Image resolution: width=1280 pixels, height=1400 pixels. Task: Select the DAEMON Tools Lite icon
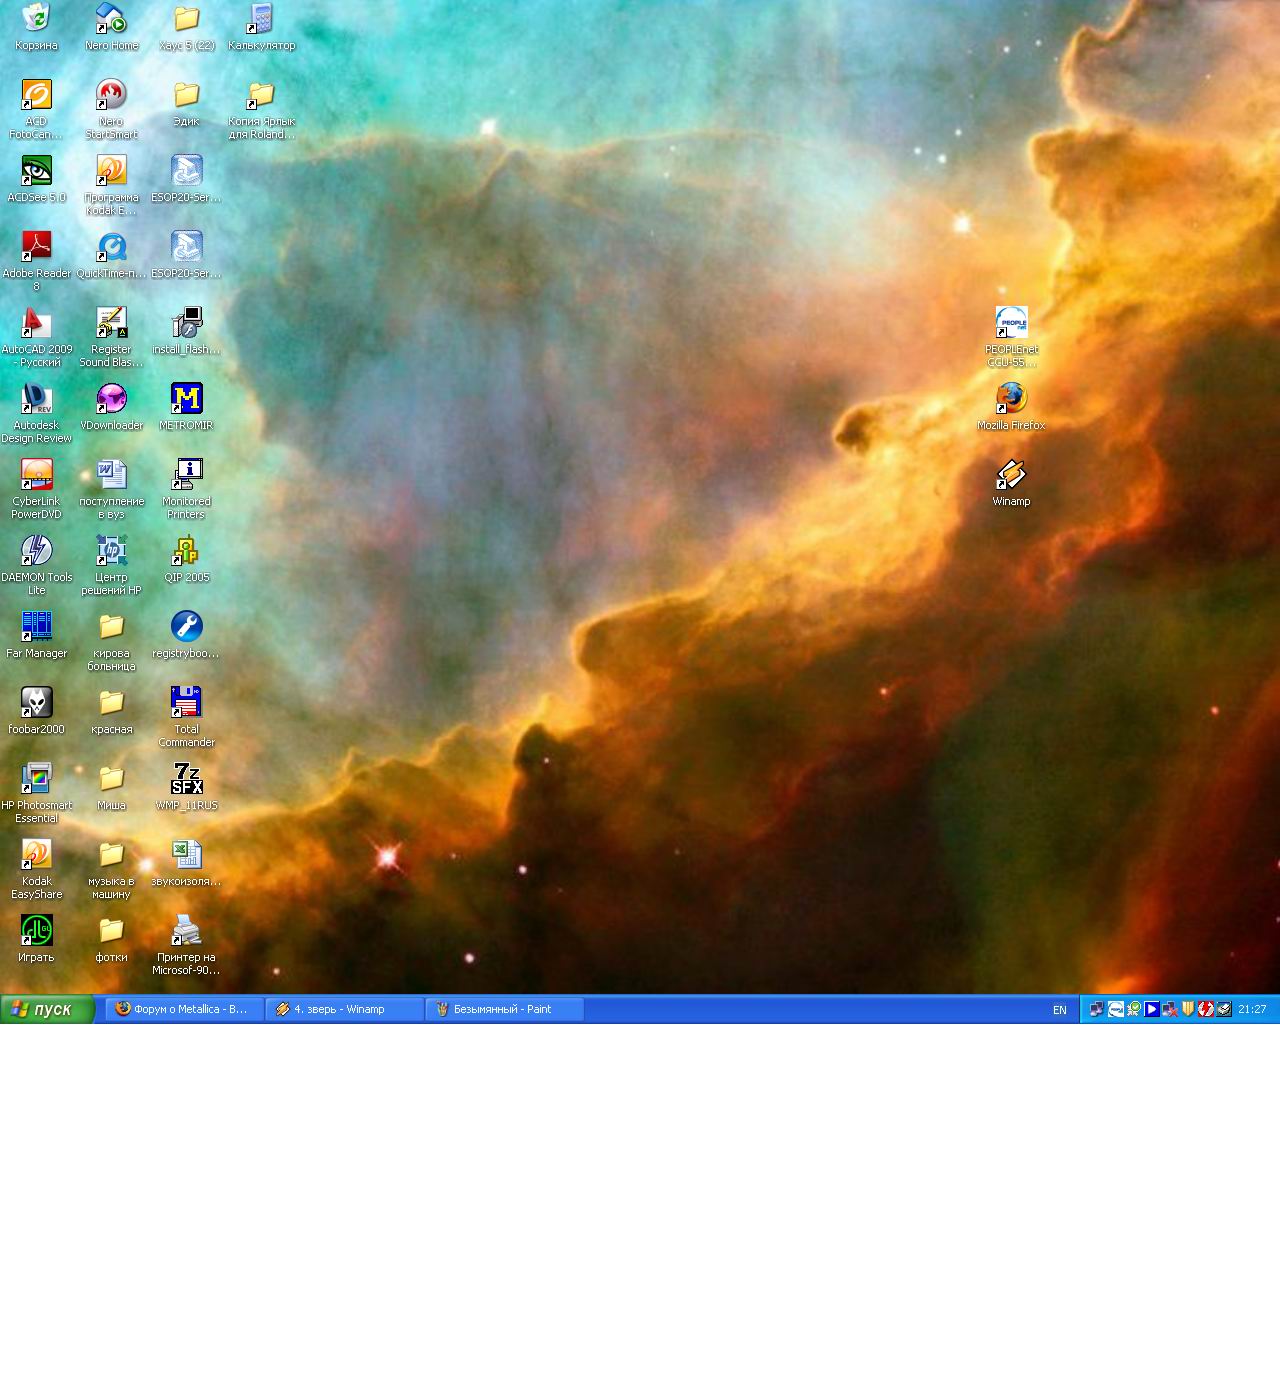coord(36,551)
